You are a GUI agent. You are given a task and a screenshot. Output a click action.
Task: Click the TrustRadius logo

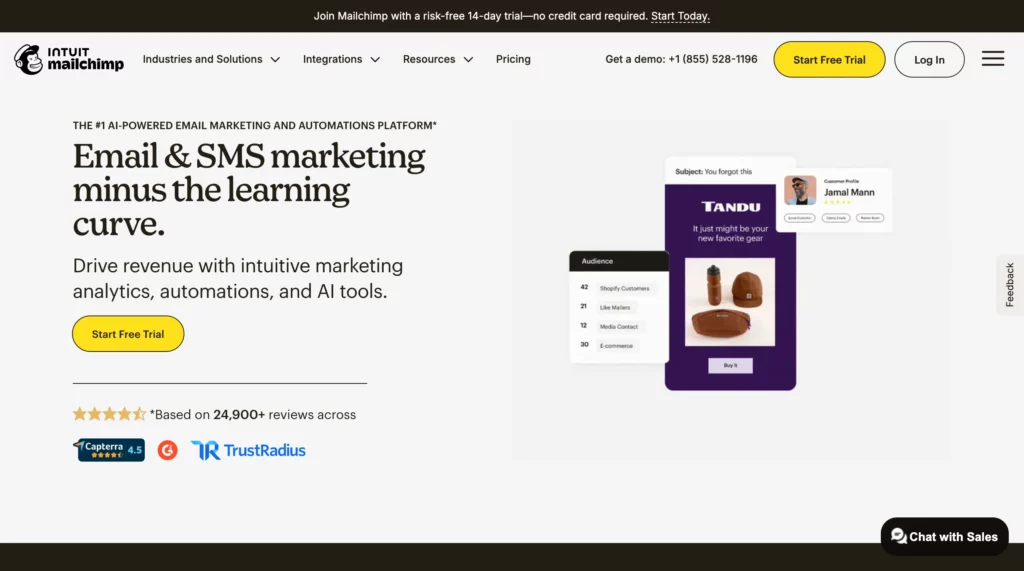(248, 450)
